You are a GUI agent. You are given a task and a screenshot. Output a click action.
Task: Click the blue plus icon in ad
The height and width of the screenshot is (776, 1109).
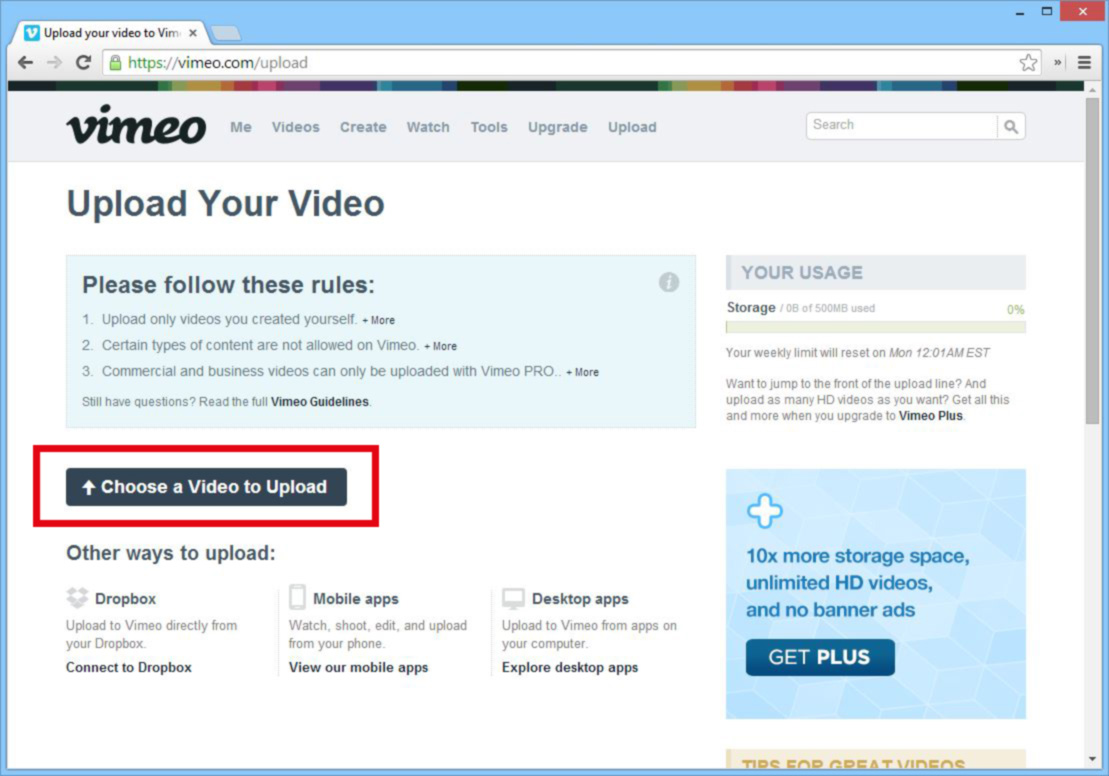pyautogui.click(x=765, y=511)
